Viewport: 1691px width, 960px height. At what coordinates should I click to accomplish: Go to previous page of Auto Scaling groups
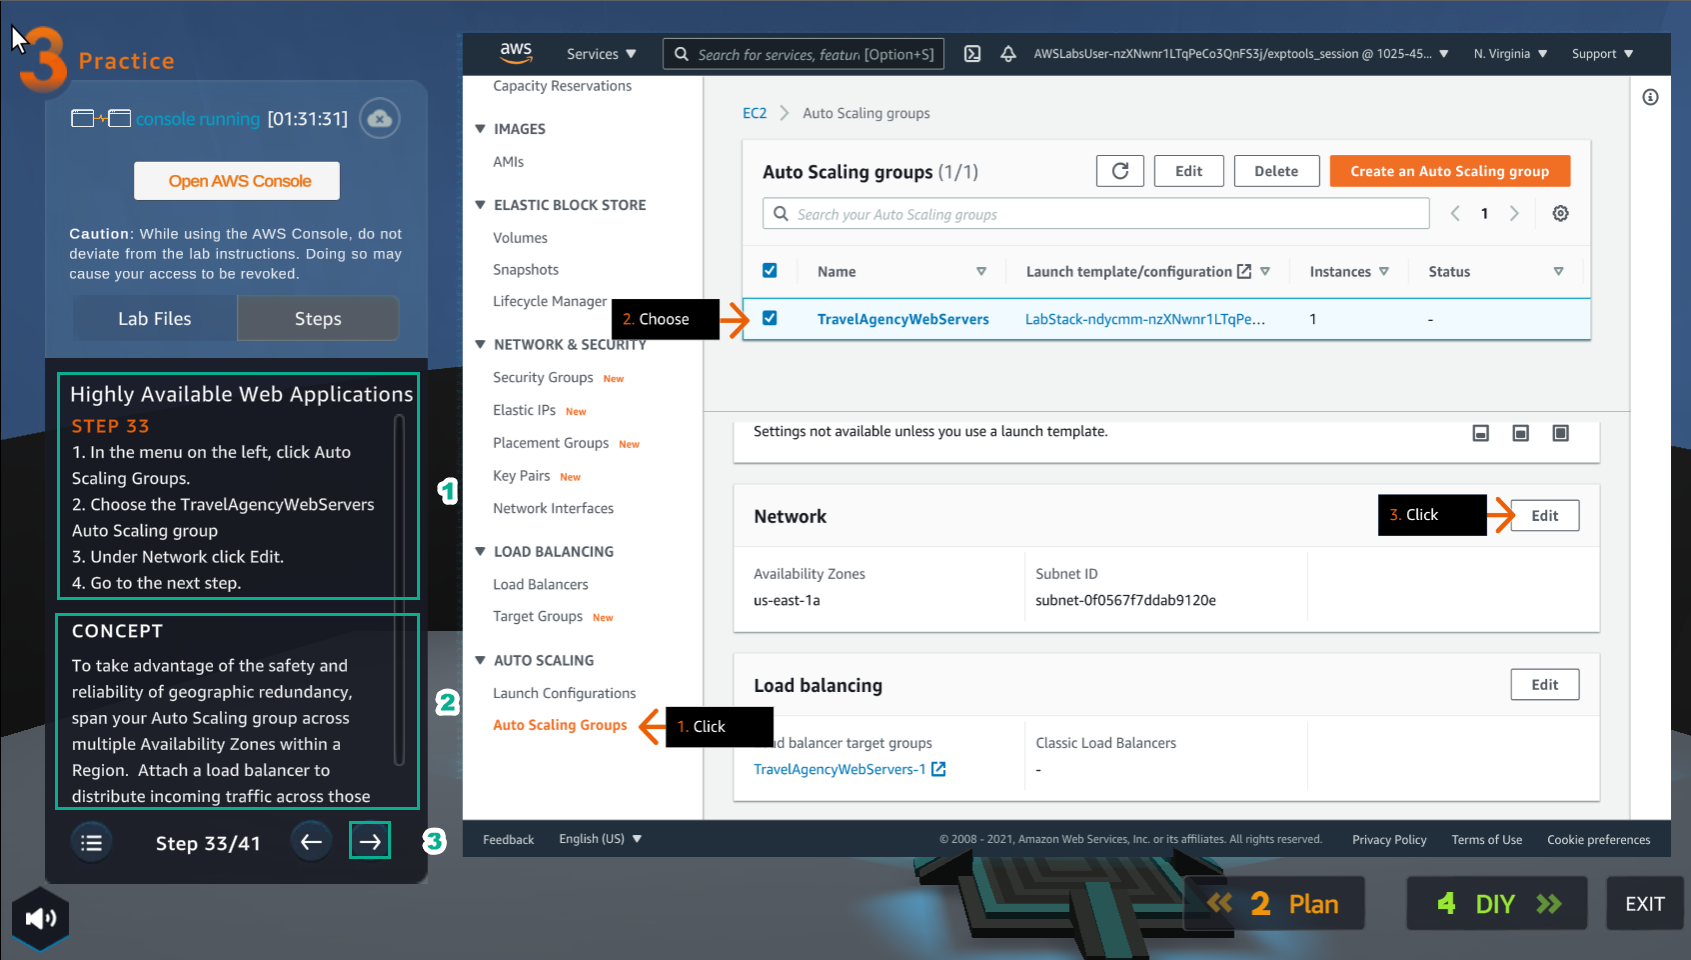[x=1455, y=213]
